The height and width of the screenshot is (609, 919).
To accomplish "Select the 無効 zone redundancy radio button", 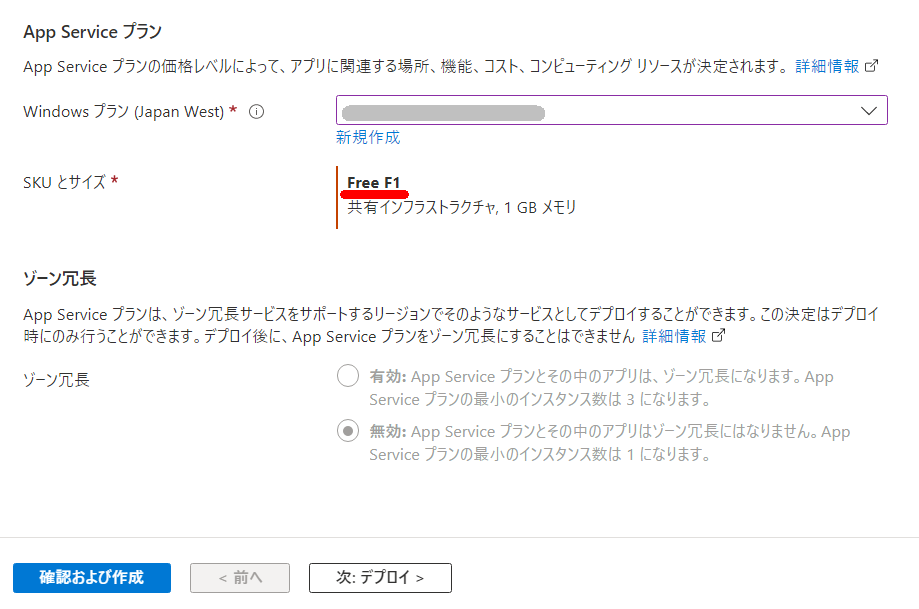I will click(348, 432).
